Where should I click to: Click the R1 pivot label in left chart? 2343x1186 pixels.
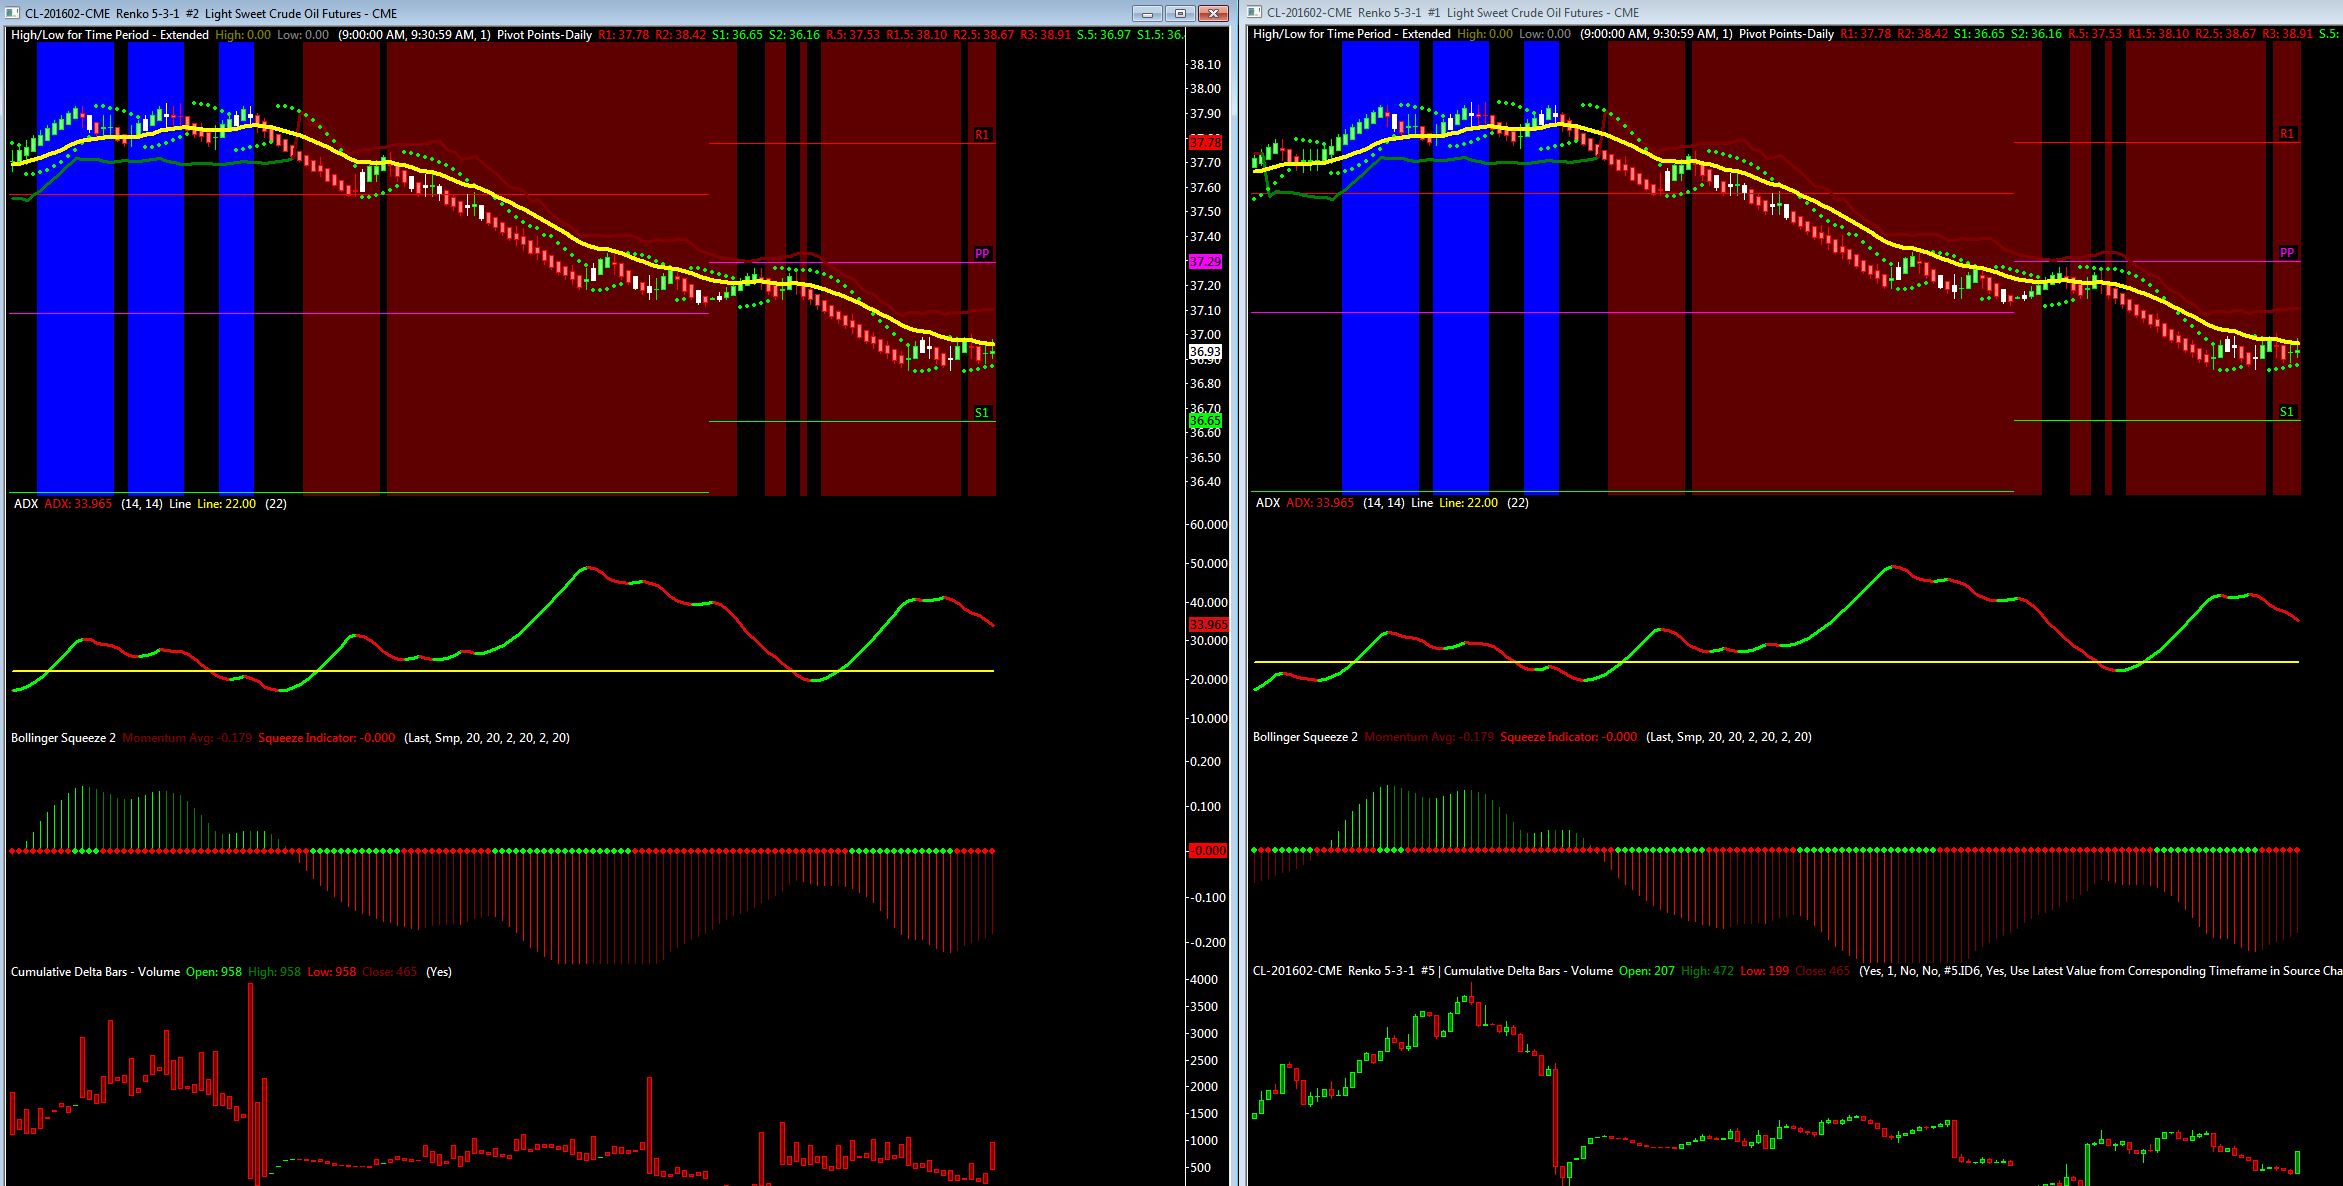coord(982,135)
